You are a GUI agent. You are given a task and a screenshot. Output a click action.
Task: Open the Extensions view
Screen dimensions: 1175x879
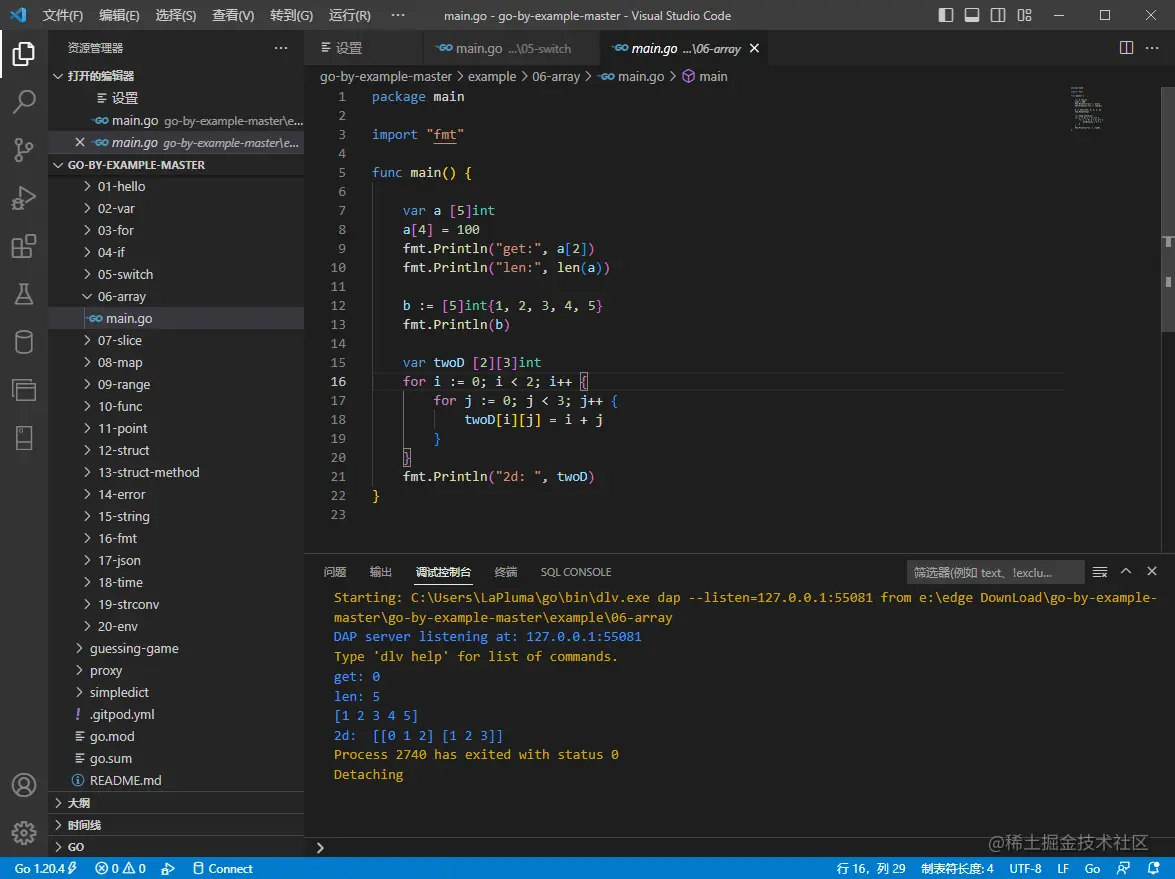pos(24,246)
